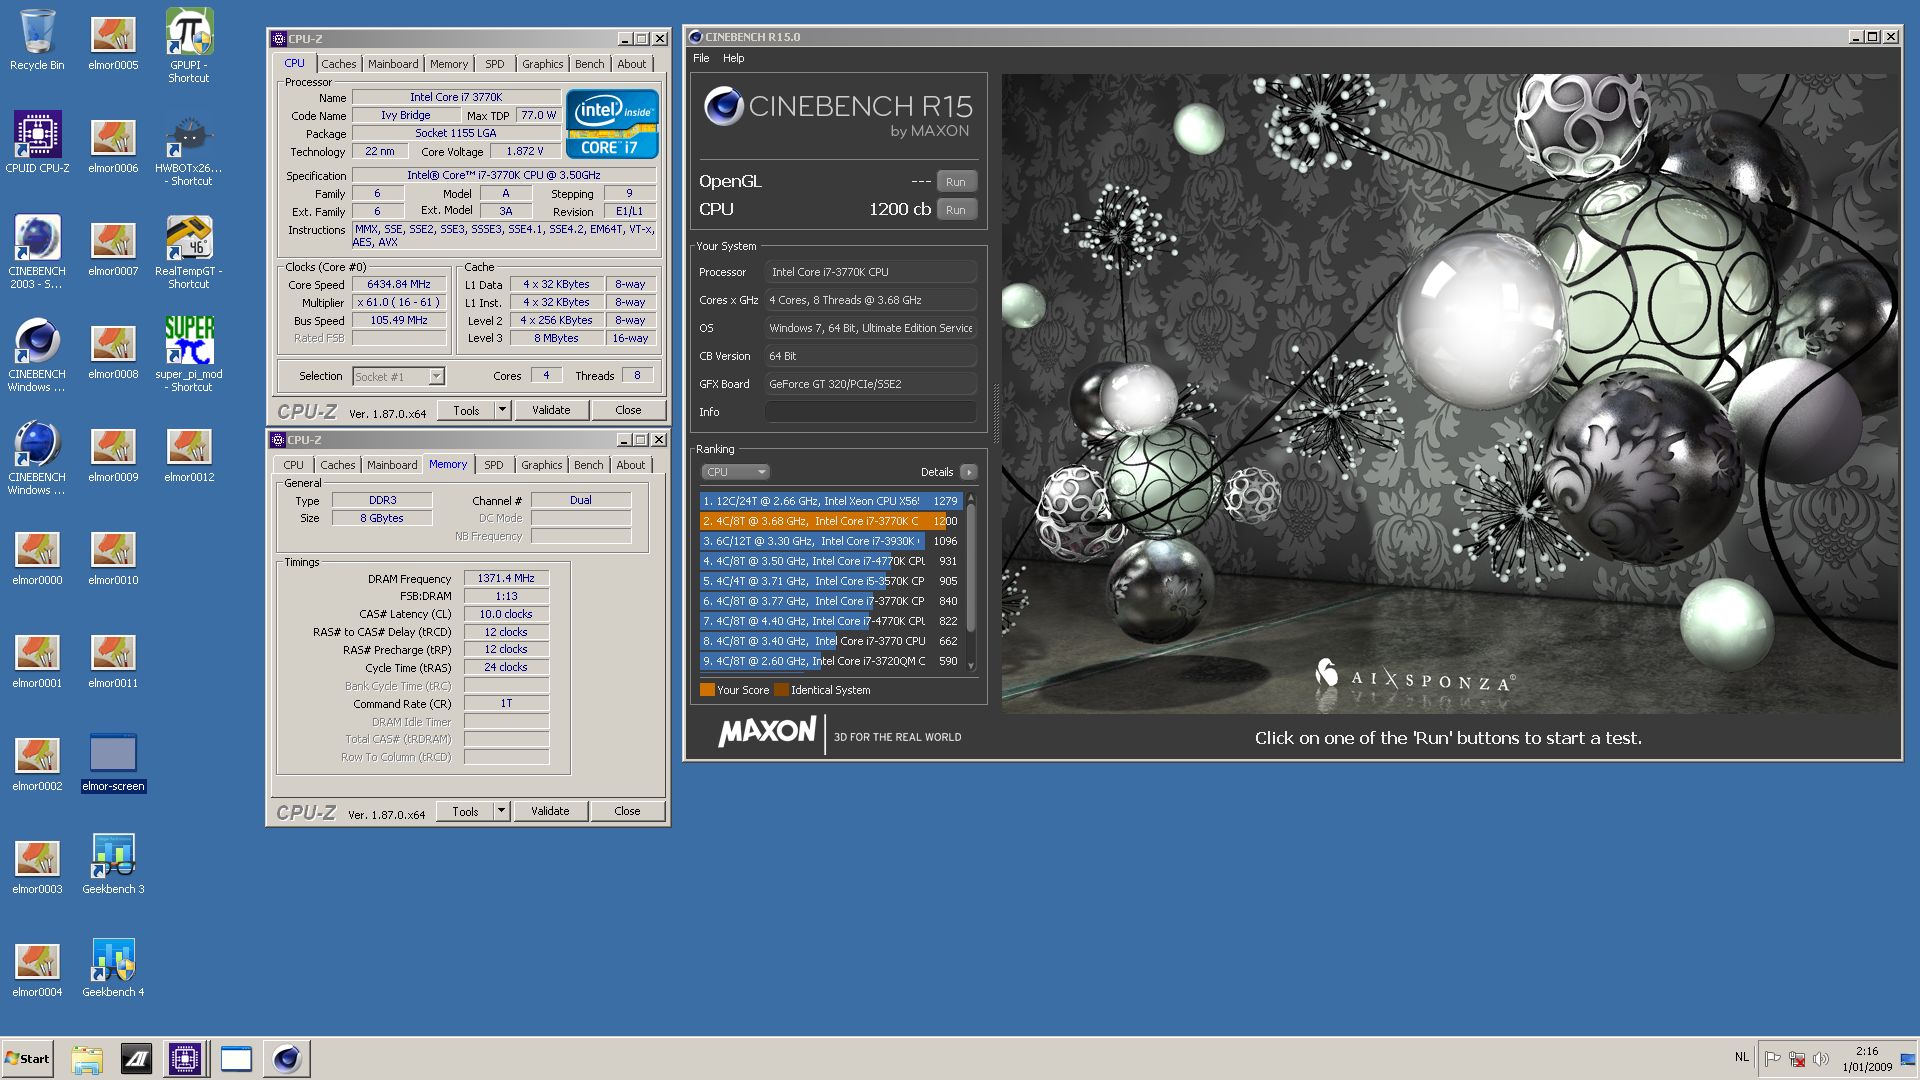Click the volume icon in system tray
1920x1080 pixels.
click(1820, 1059)
